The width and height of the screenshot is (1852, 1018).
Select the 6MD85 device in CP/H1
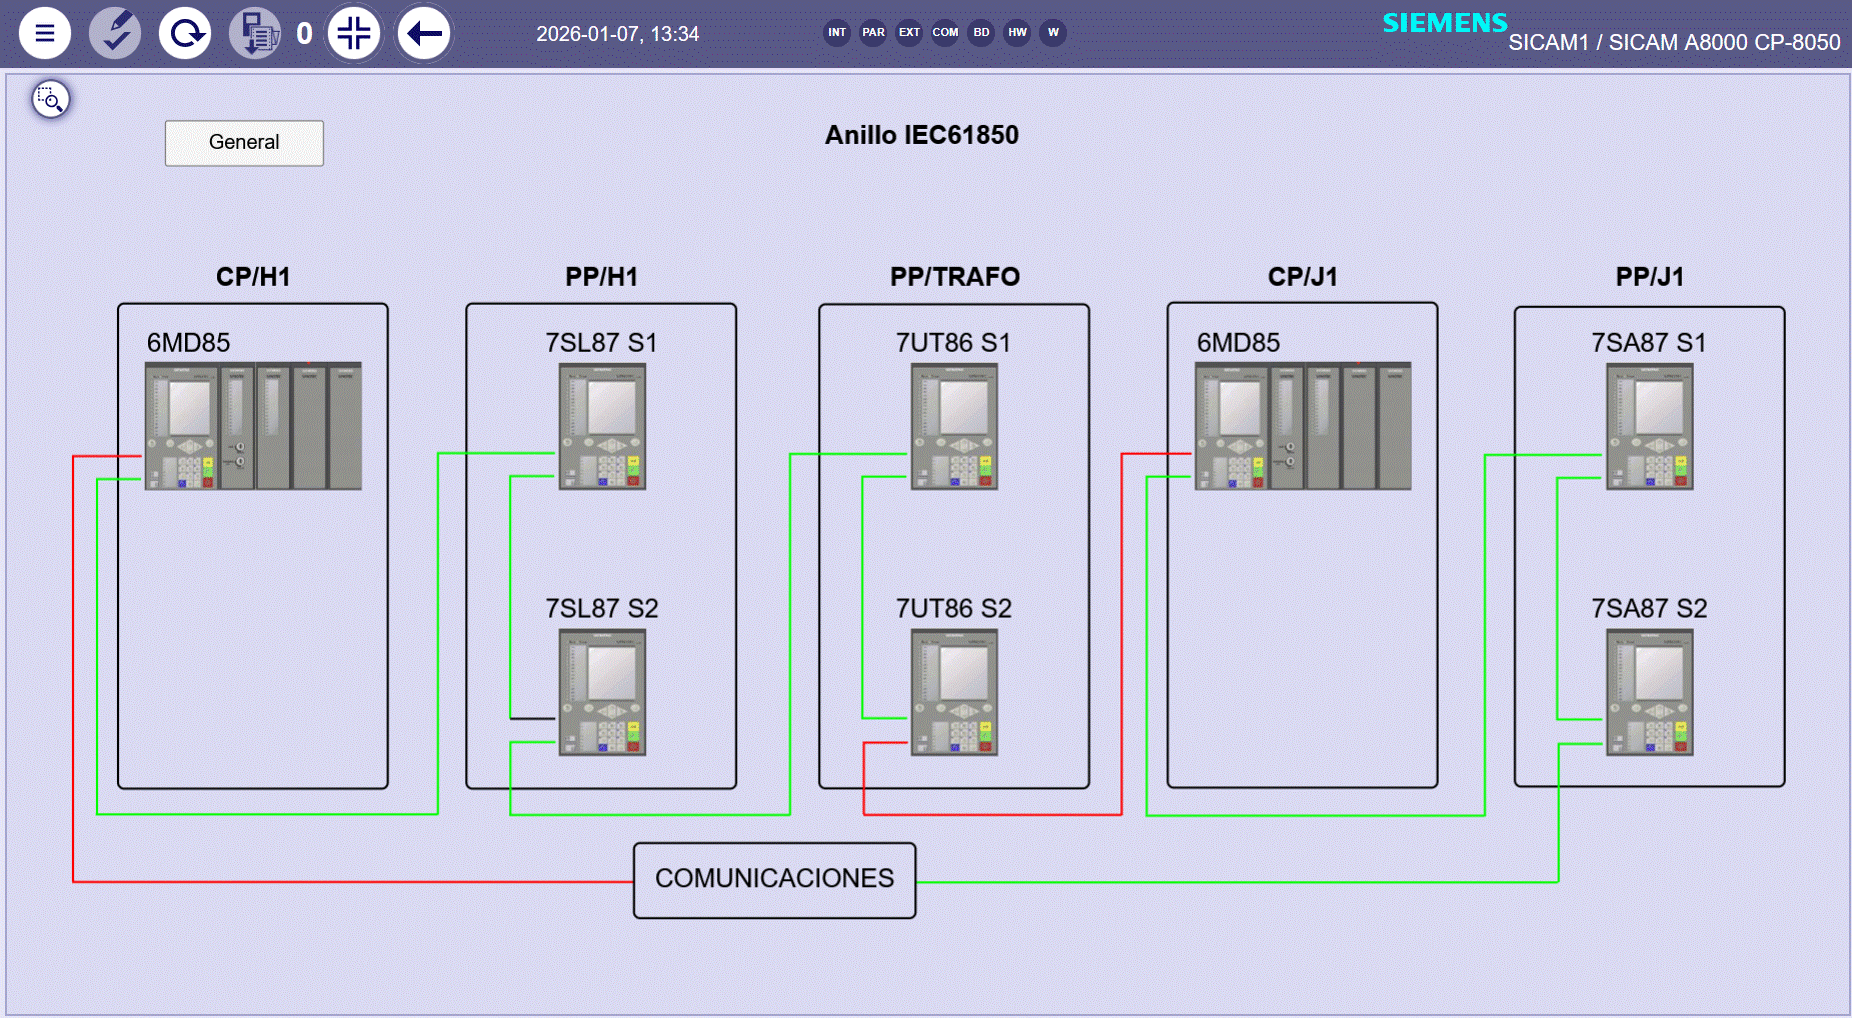(x=253, y=426)
